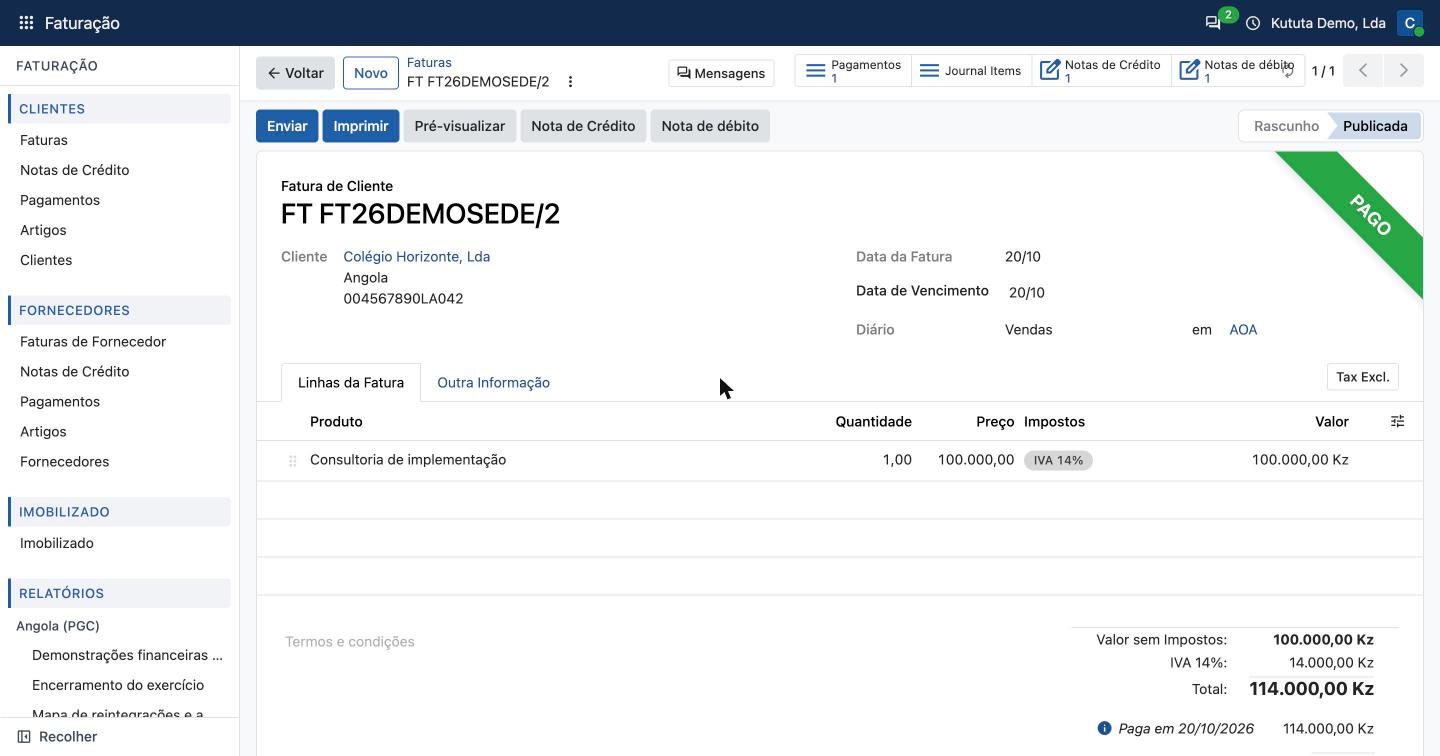1440x756 pixels.
Task: Open column settings icon in invoice lines
Action: point(1398,422)
